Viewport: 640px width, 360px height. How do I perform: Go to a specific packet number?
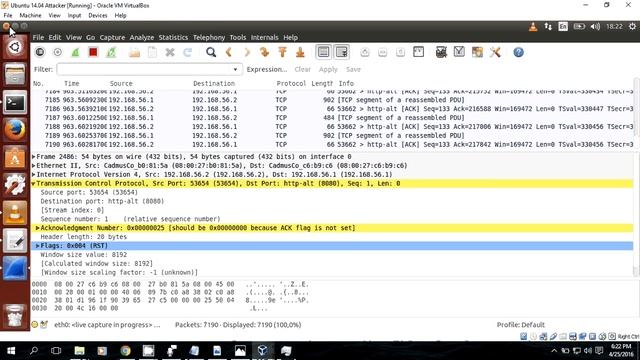tap(264, 52)
